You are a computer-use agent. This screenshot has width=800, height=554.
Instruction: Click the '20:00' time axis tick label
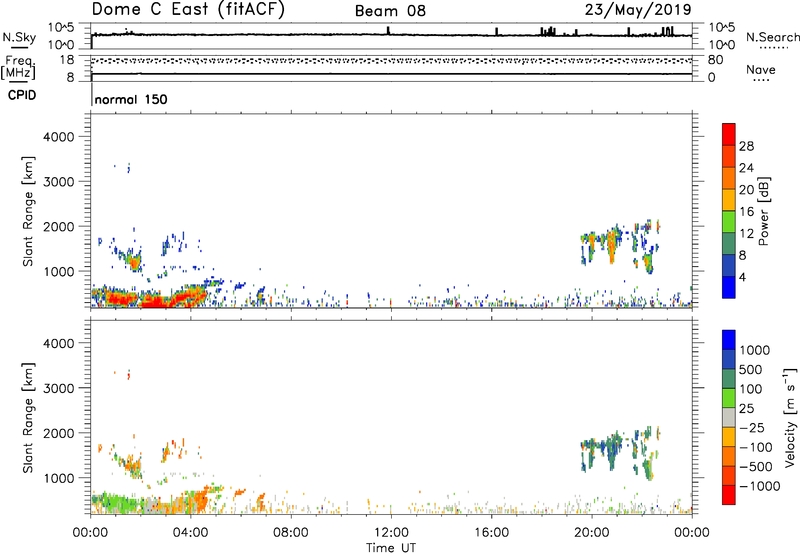tap(592, 533)
